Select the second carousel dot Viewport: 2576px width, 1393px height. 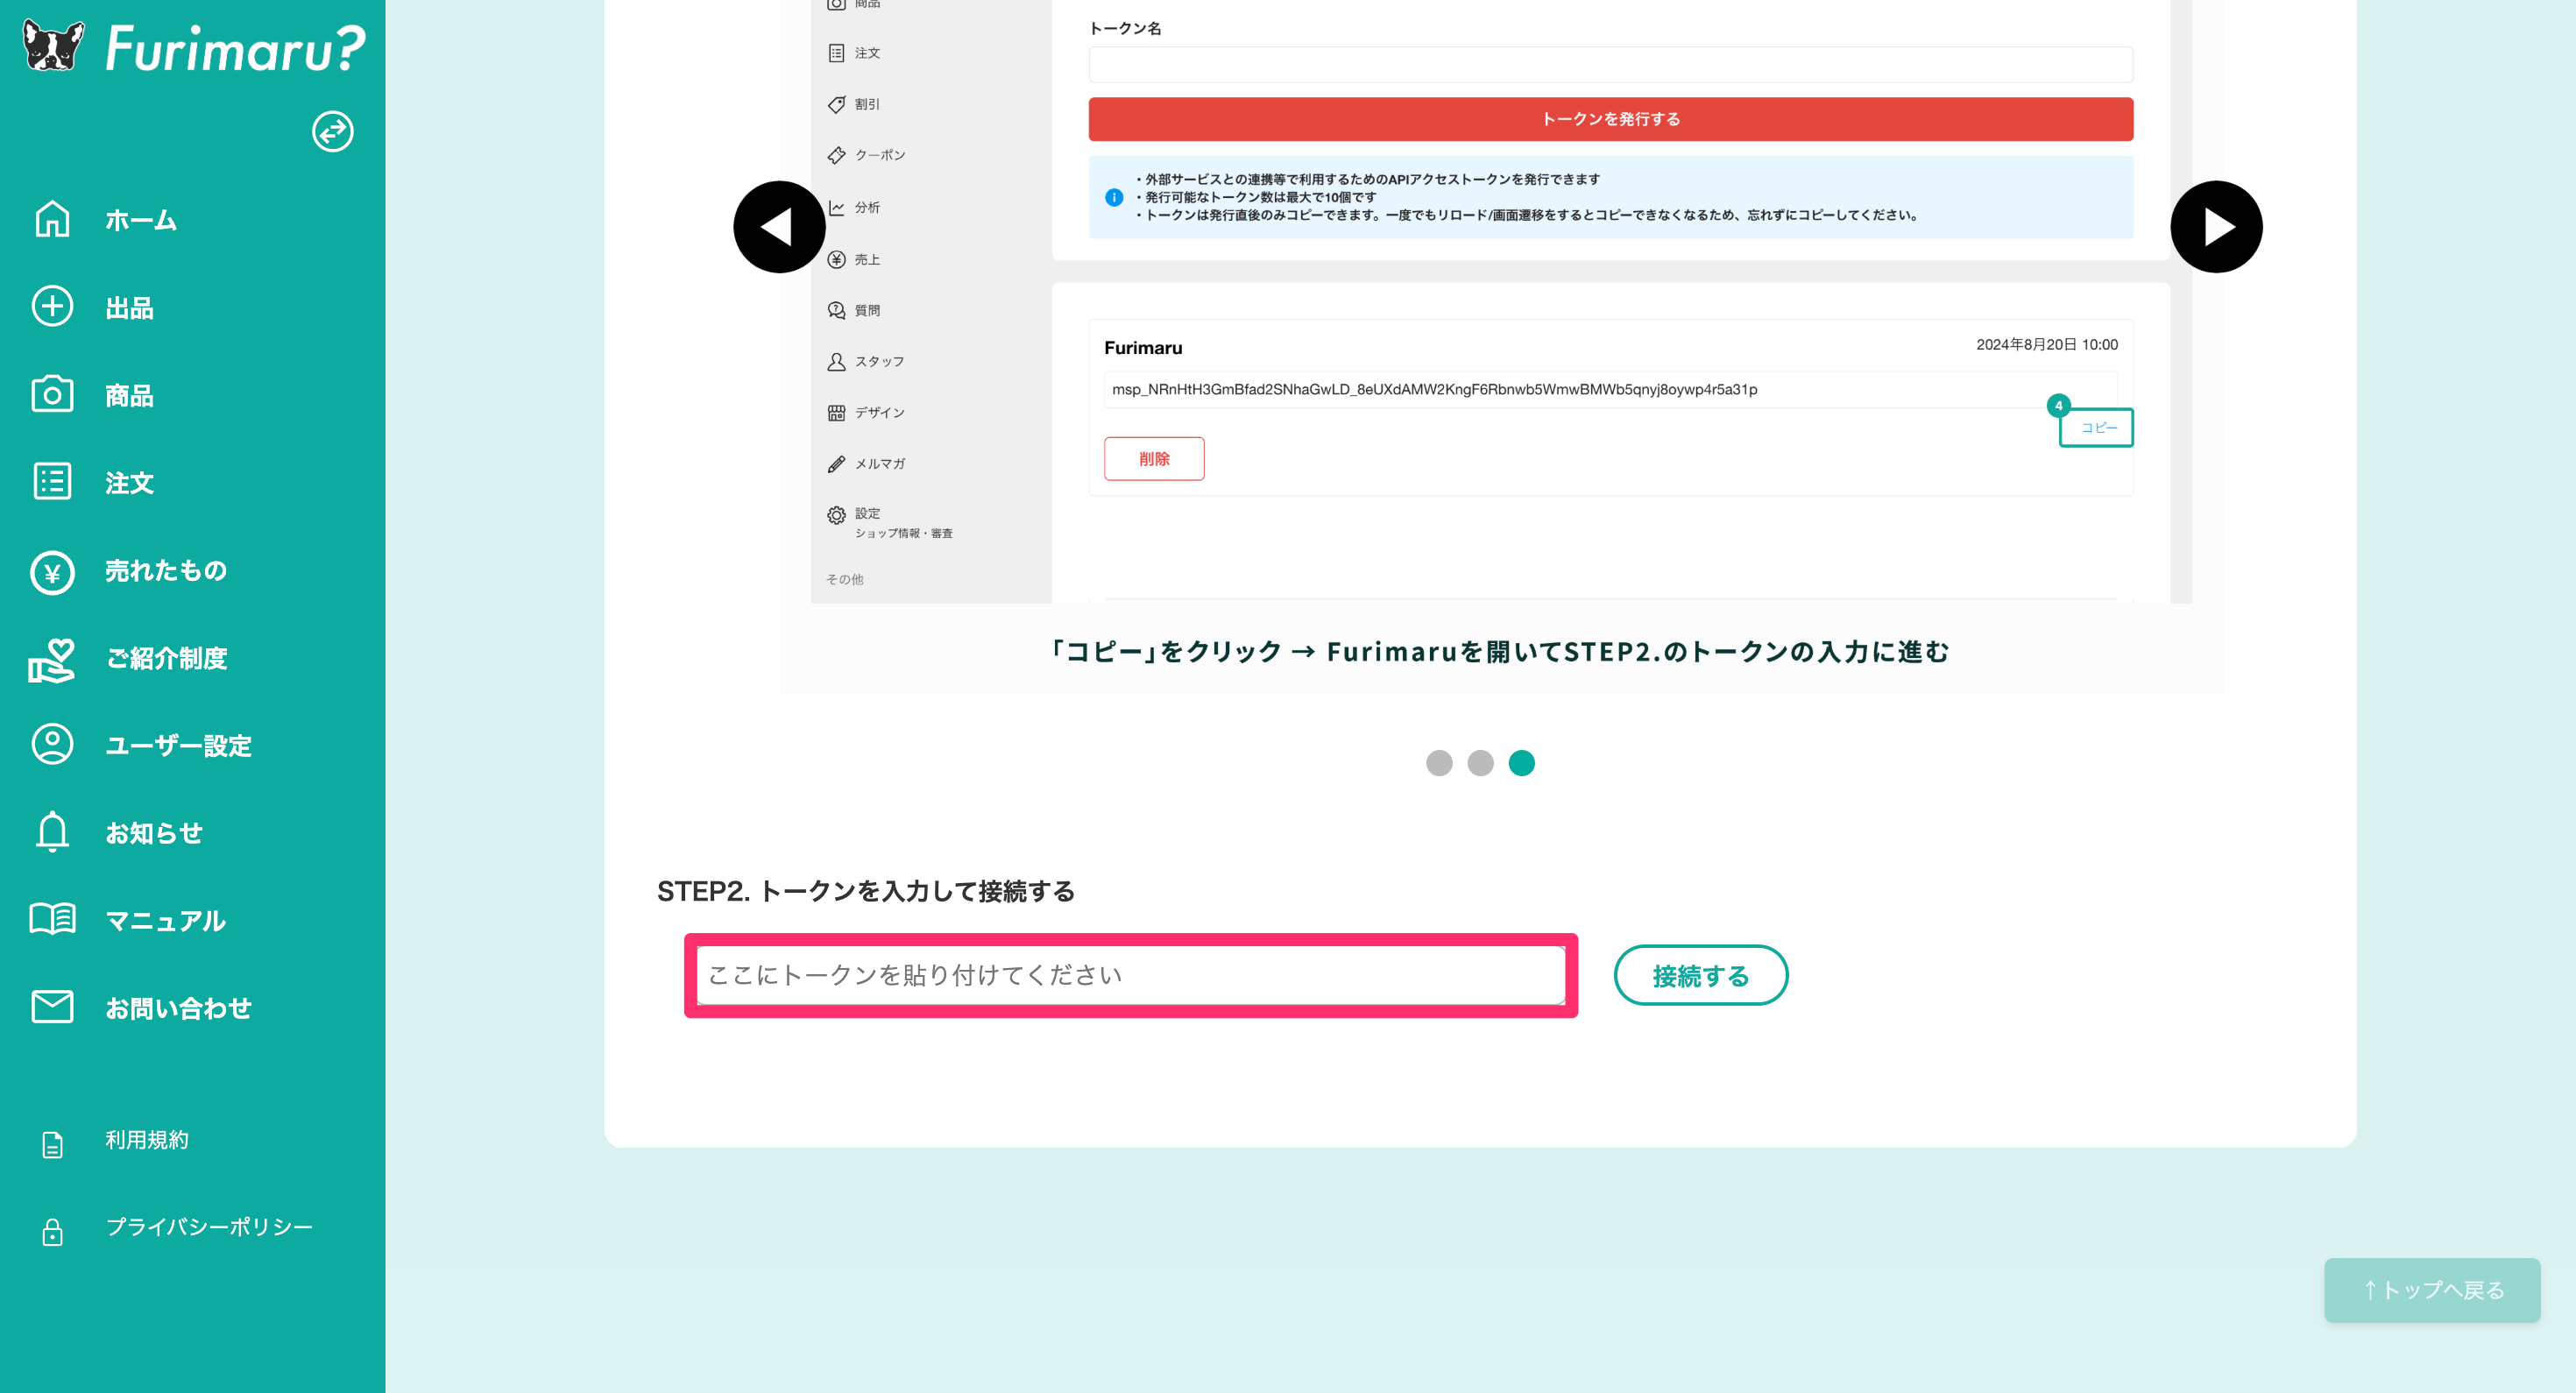click(x=1480, y=763)
